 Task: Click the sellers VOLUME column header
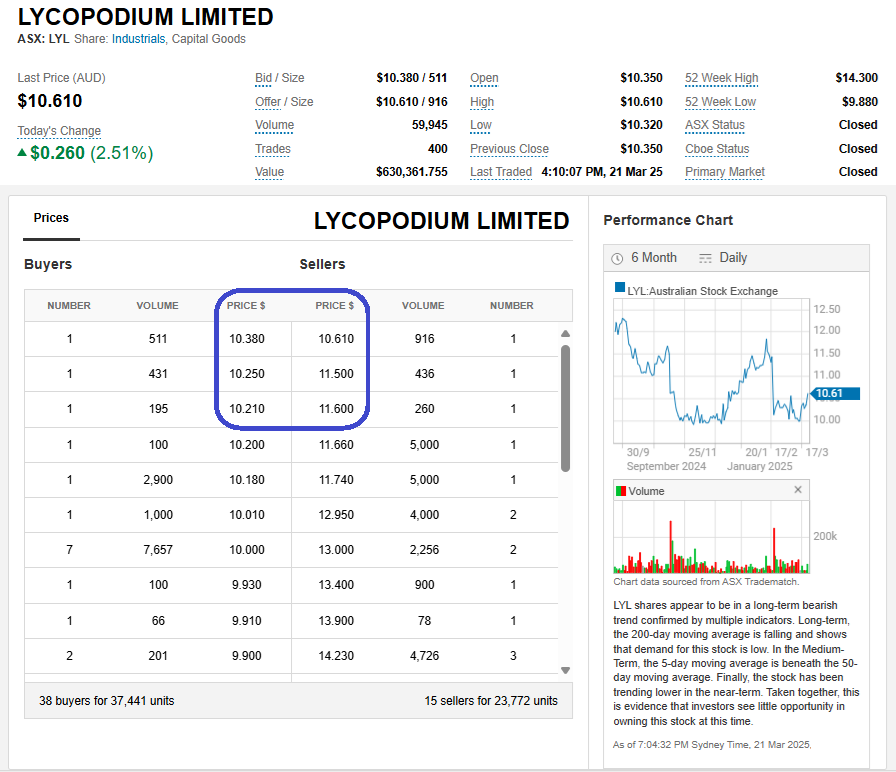coord(423,306)
